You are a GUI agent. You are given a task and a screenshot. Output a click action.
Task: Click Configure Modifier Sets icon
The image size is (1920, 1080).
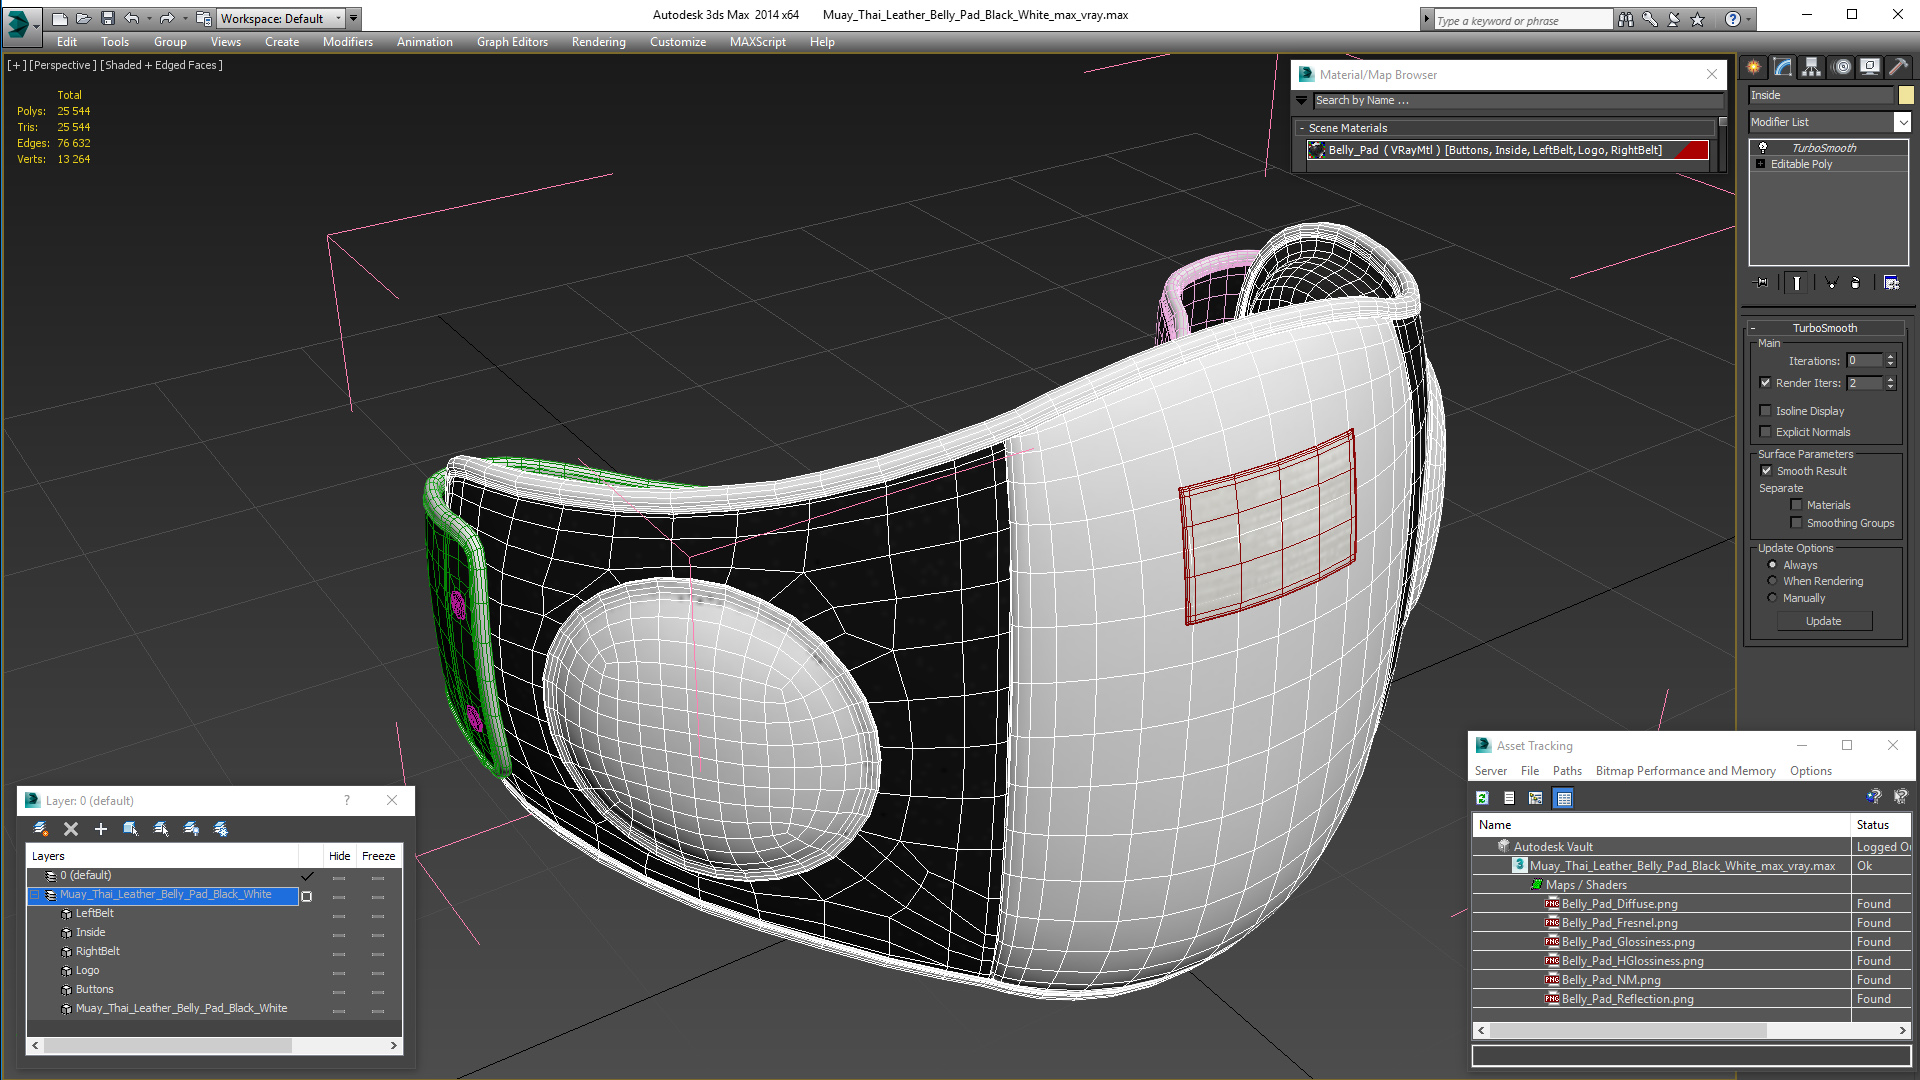coord(1891,283)
